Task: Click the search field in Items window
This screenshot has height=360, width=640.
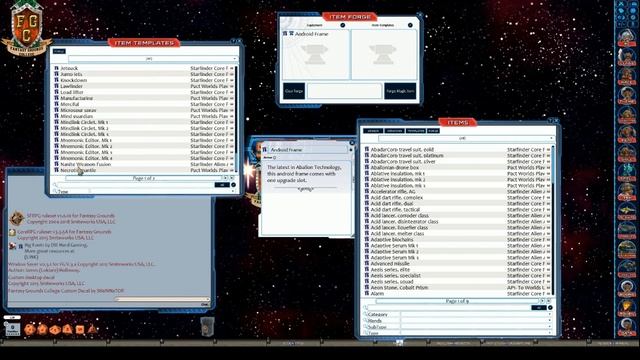Action: (449, 307)
